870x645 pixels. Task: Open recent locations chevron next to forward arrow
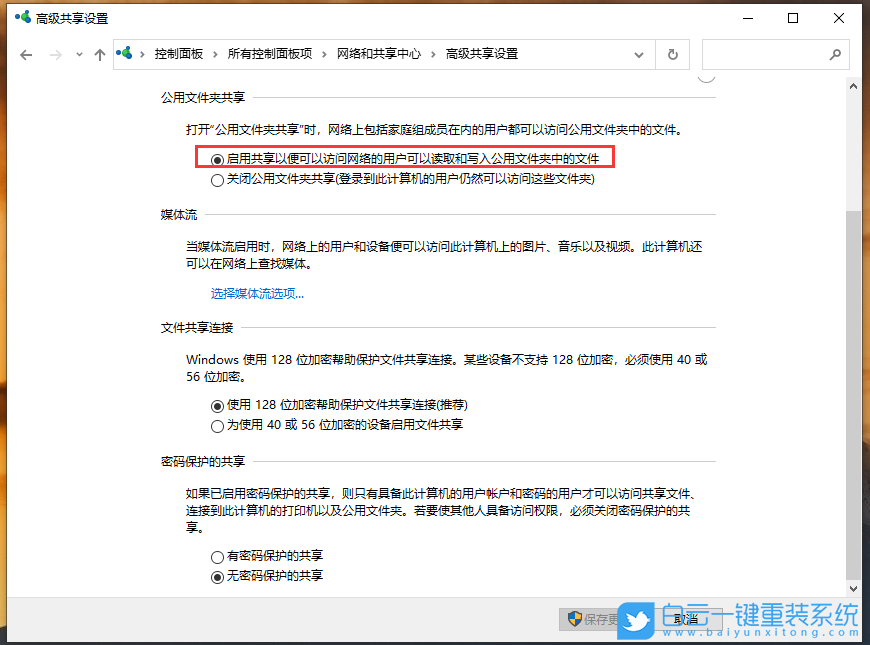pyautogui.click(x=78, y=54)
